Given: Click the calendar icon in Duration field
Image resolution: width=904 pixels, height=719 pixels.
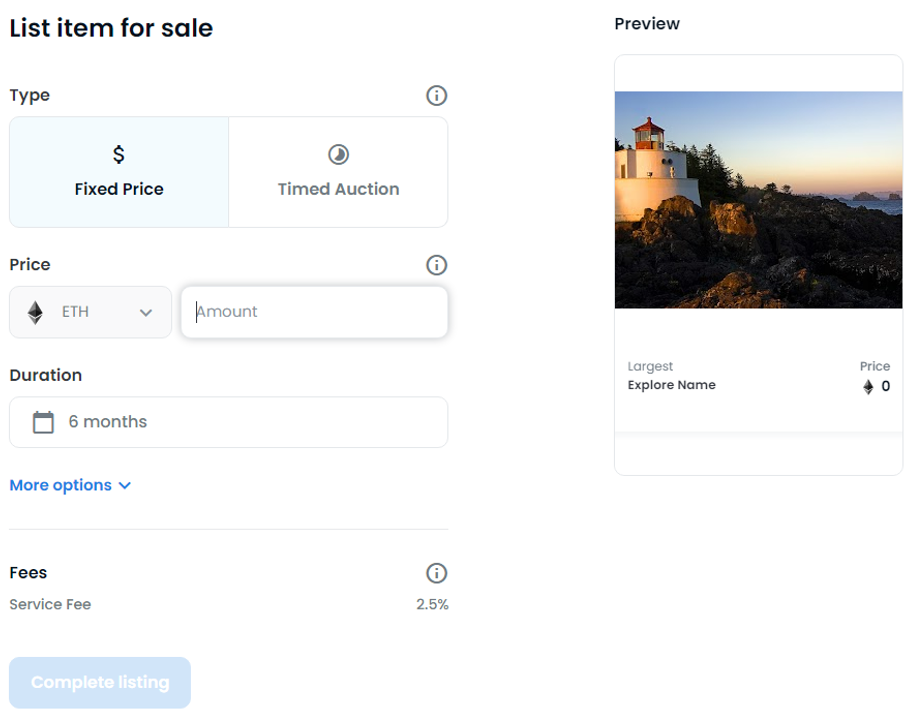Looking at the screenshot, I should [x=43, y=422].
